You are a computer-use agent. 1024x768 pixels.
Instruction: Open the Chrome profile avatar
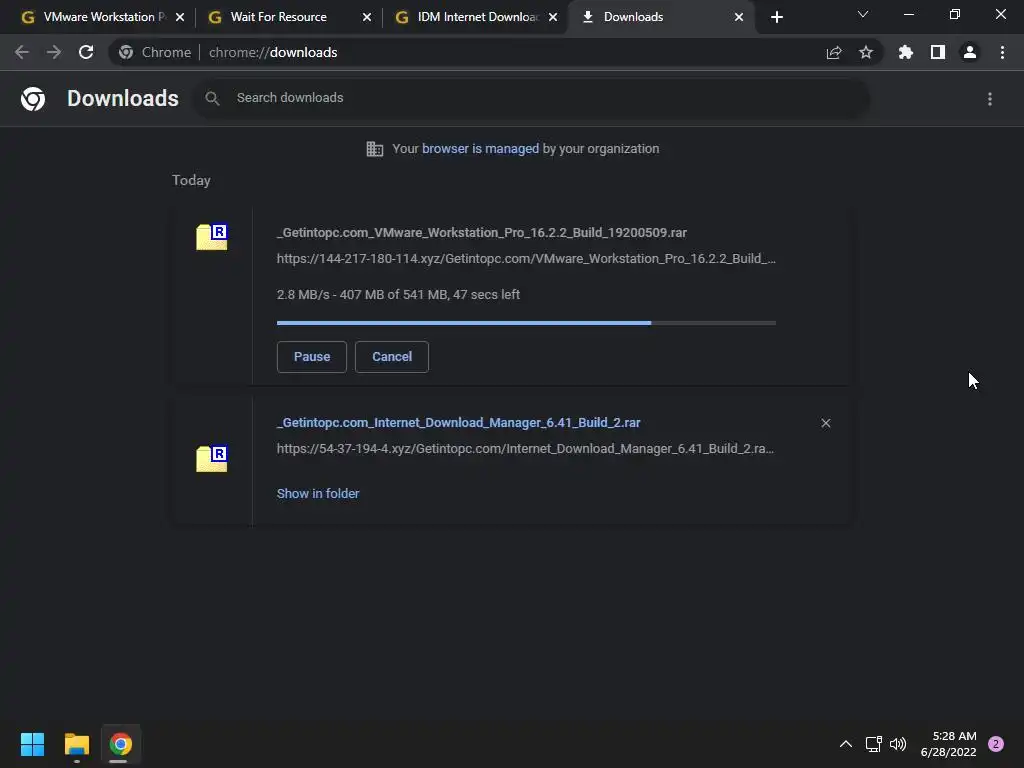(970, 52)
